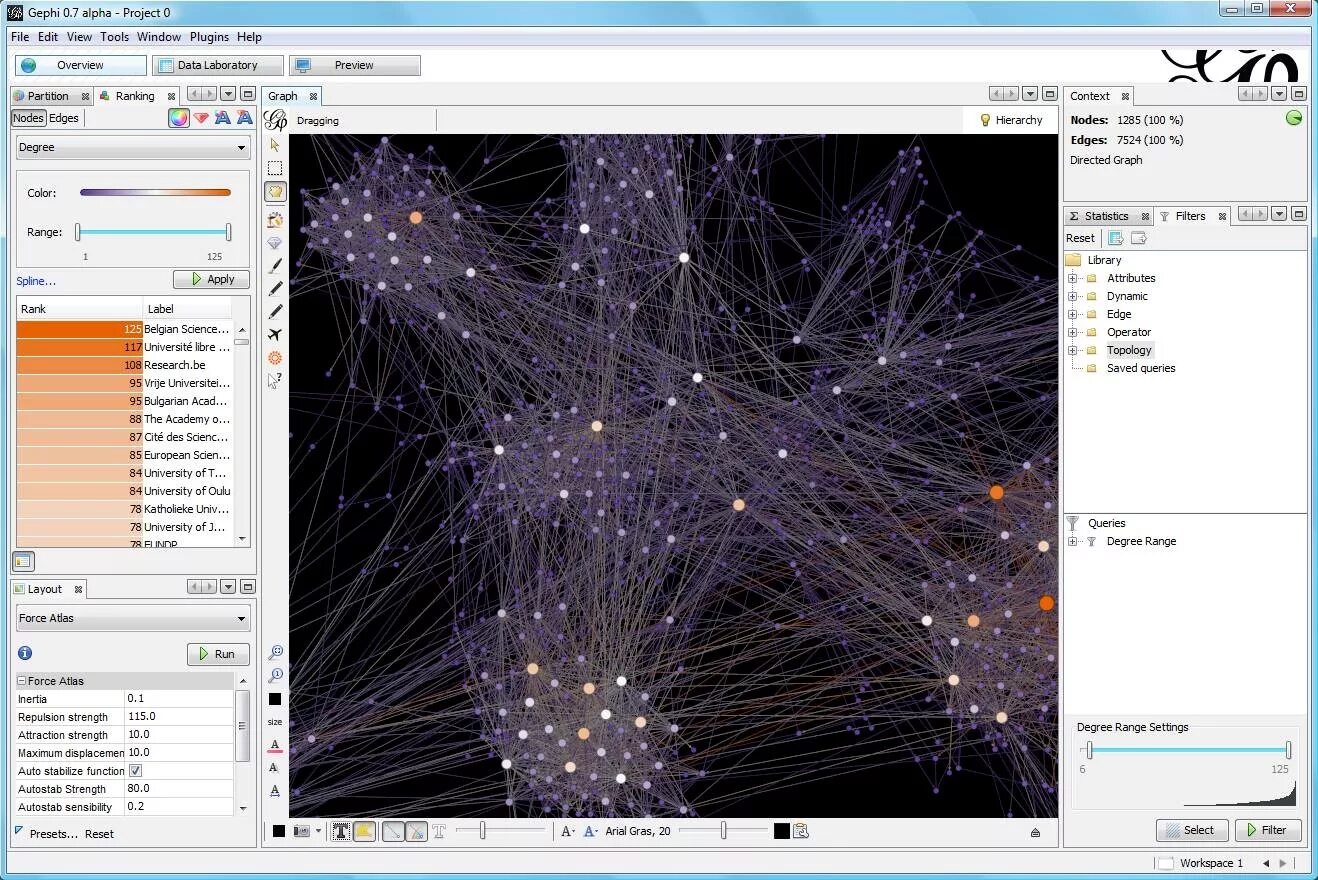Click the screenshot camera icon in bottom bar
This screenshot has height=880, width=1318.
[x=302, y=831]
